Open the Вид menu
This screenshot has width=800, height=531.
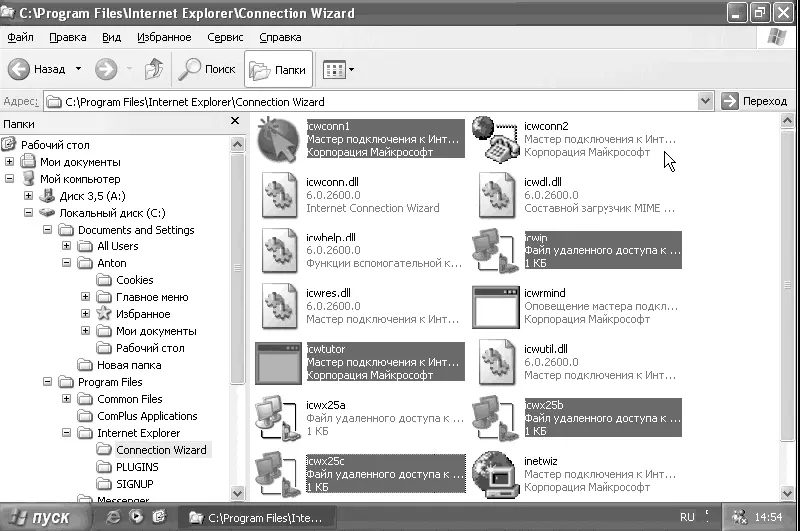(x=111, y=37)
